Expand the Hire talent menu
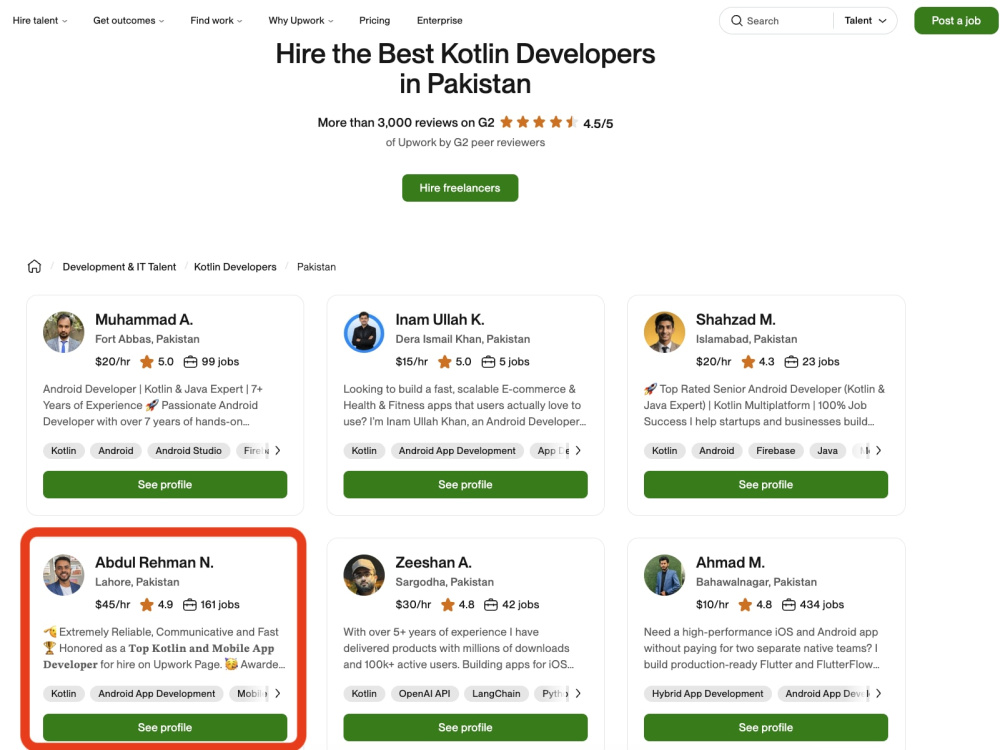 (x=40, y=20)
